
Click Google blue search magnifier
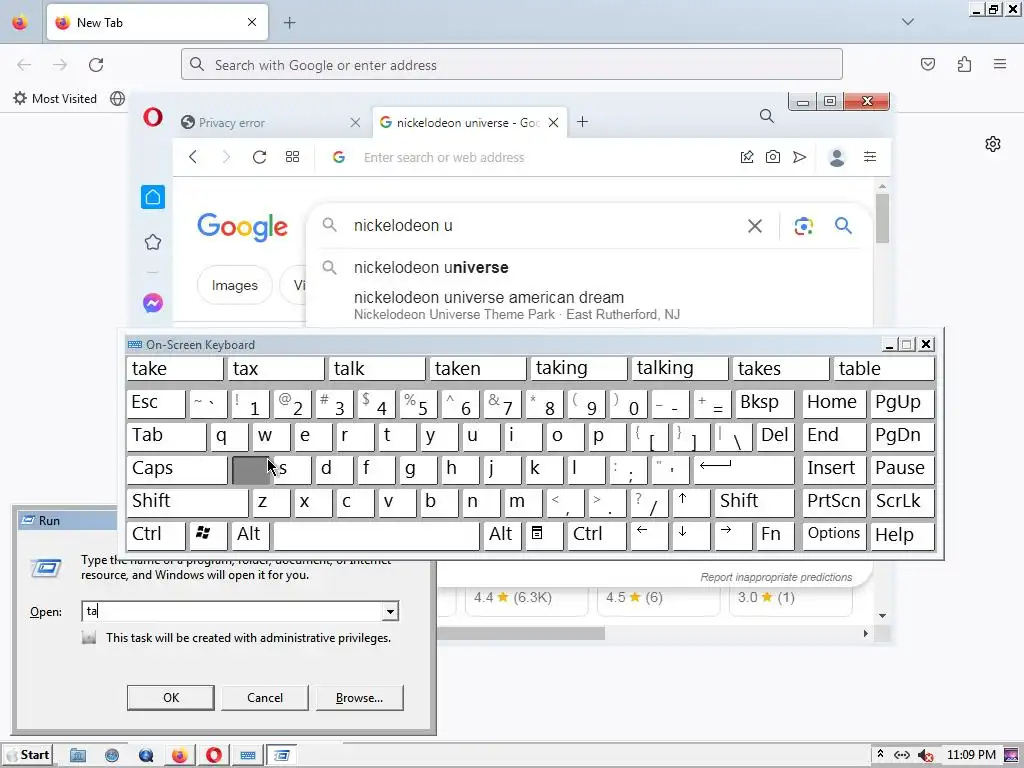coord(843,226)
